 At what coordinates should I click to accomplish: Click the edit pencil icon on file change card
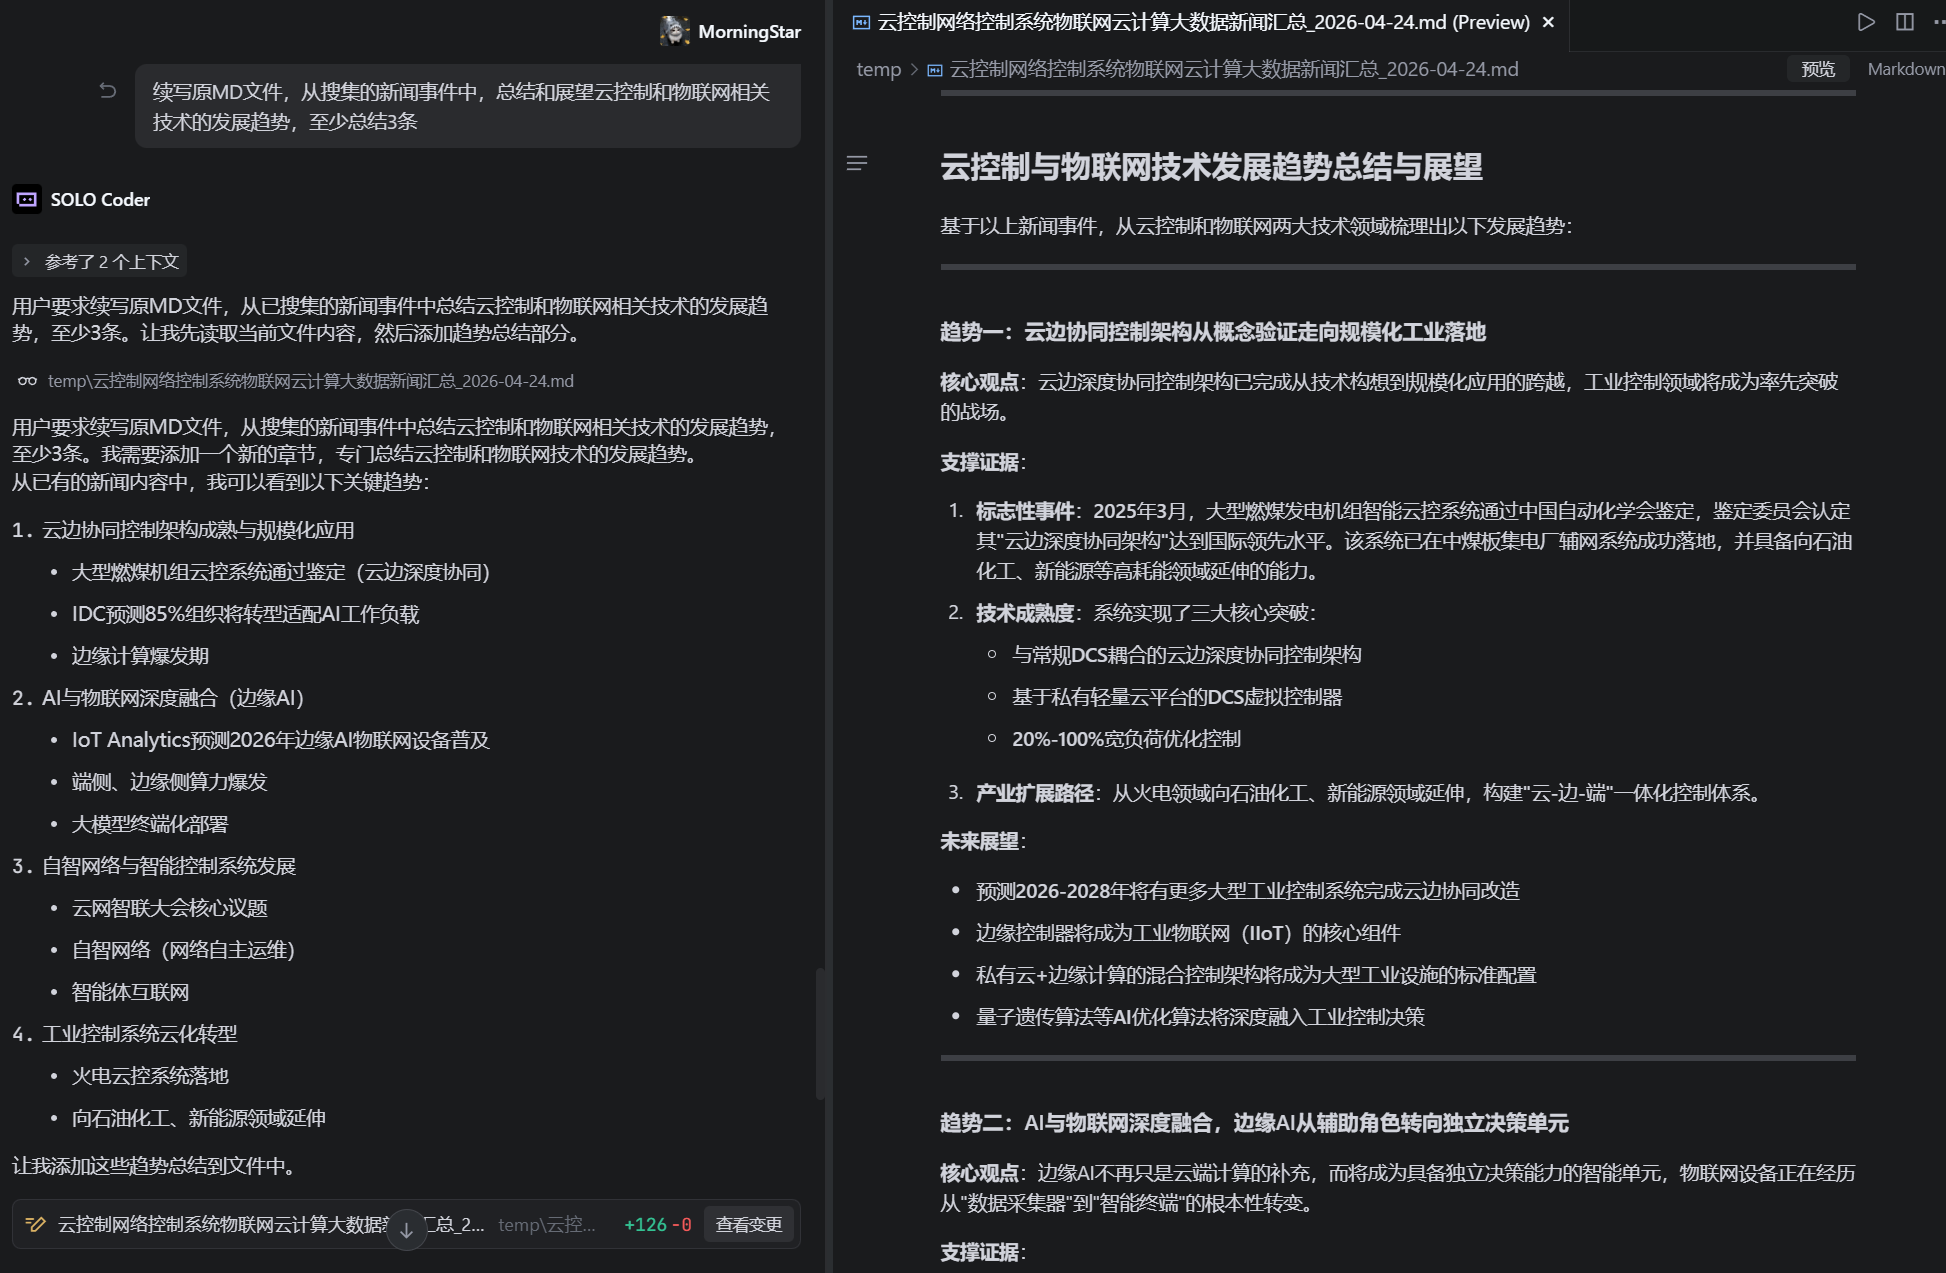[x=35, y=1224]
